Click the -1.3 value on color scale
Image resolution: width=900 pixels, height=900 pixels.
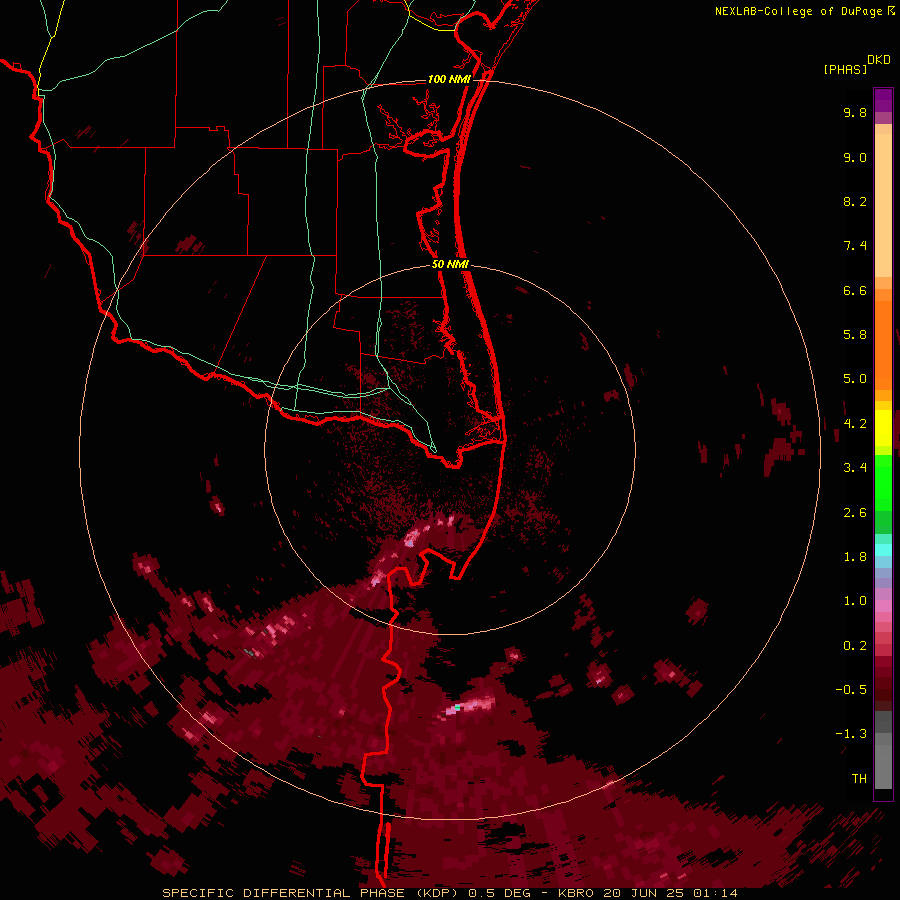pos(851,734)
